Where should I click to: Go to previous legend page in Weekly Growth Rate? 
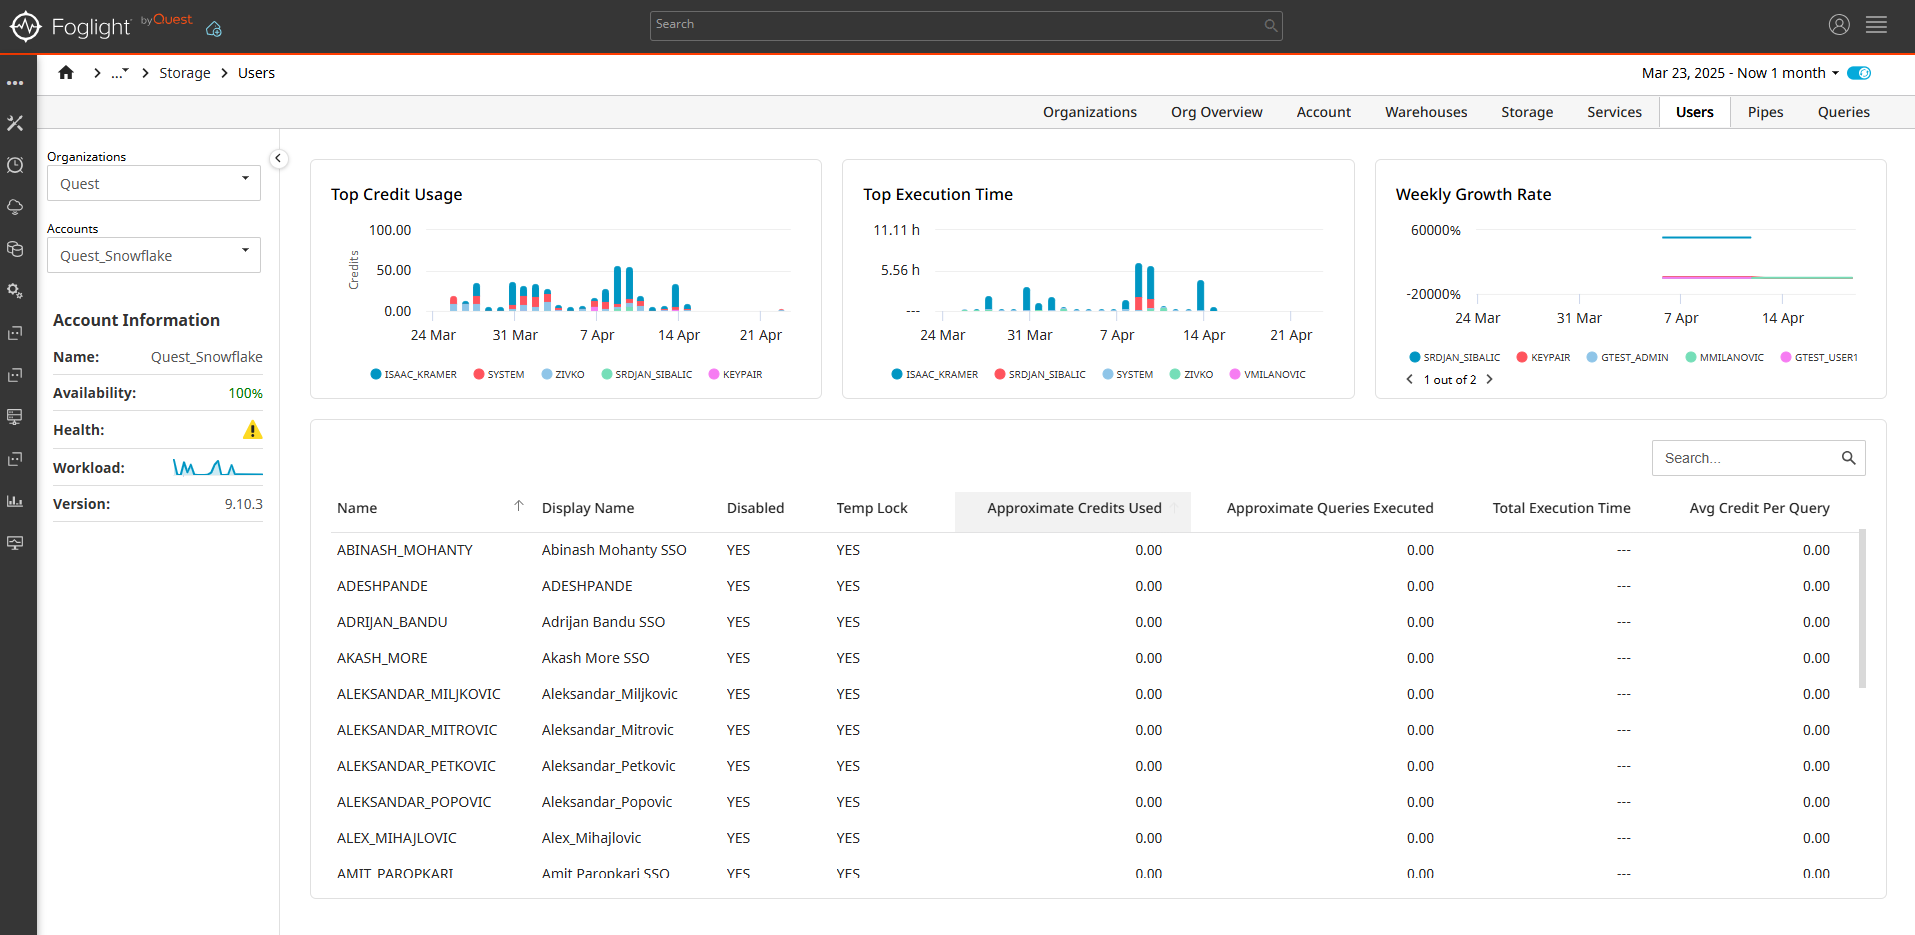point(1410,379)
